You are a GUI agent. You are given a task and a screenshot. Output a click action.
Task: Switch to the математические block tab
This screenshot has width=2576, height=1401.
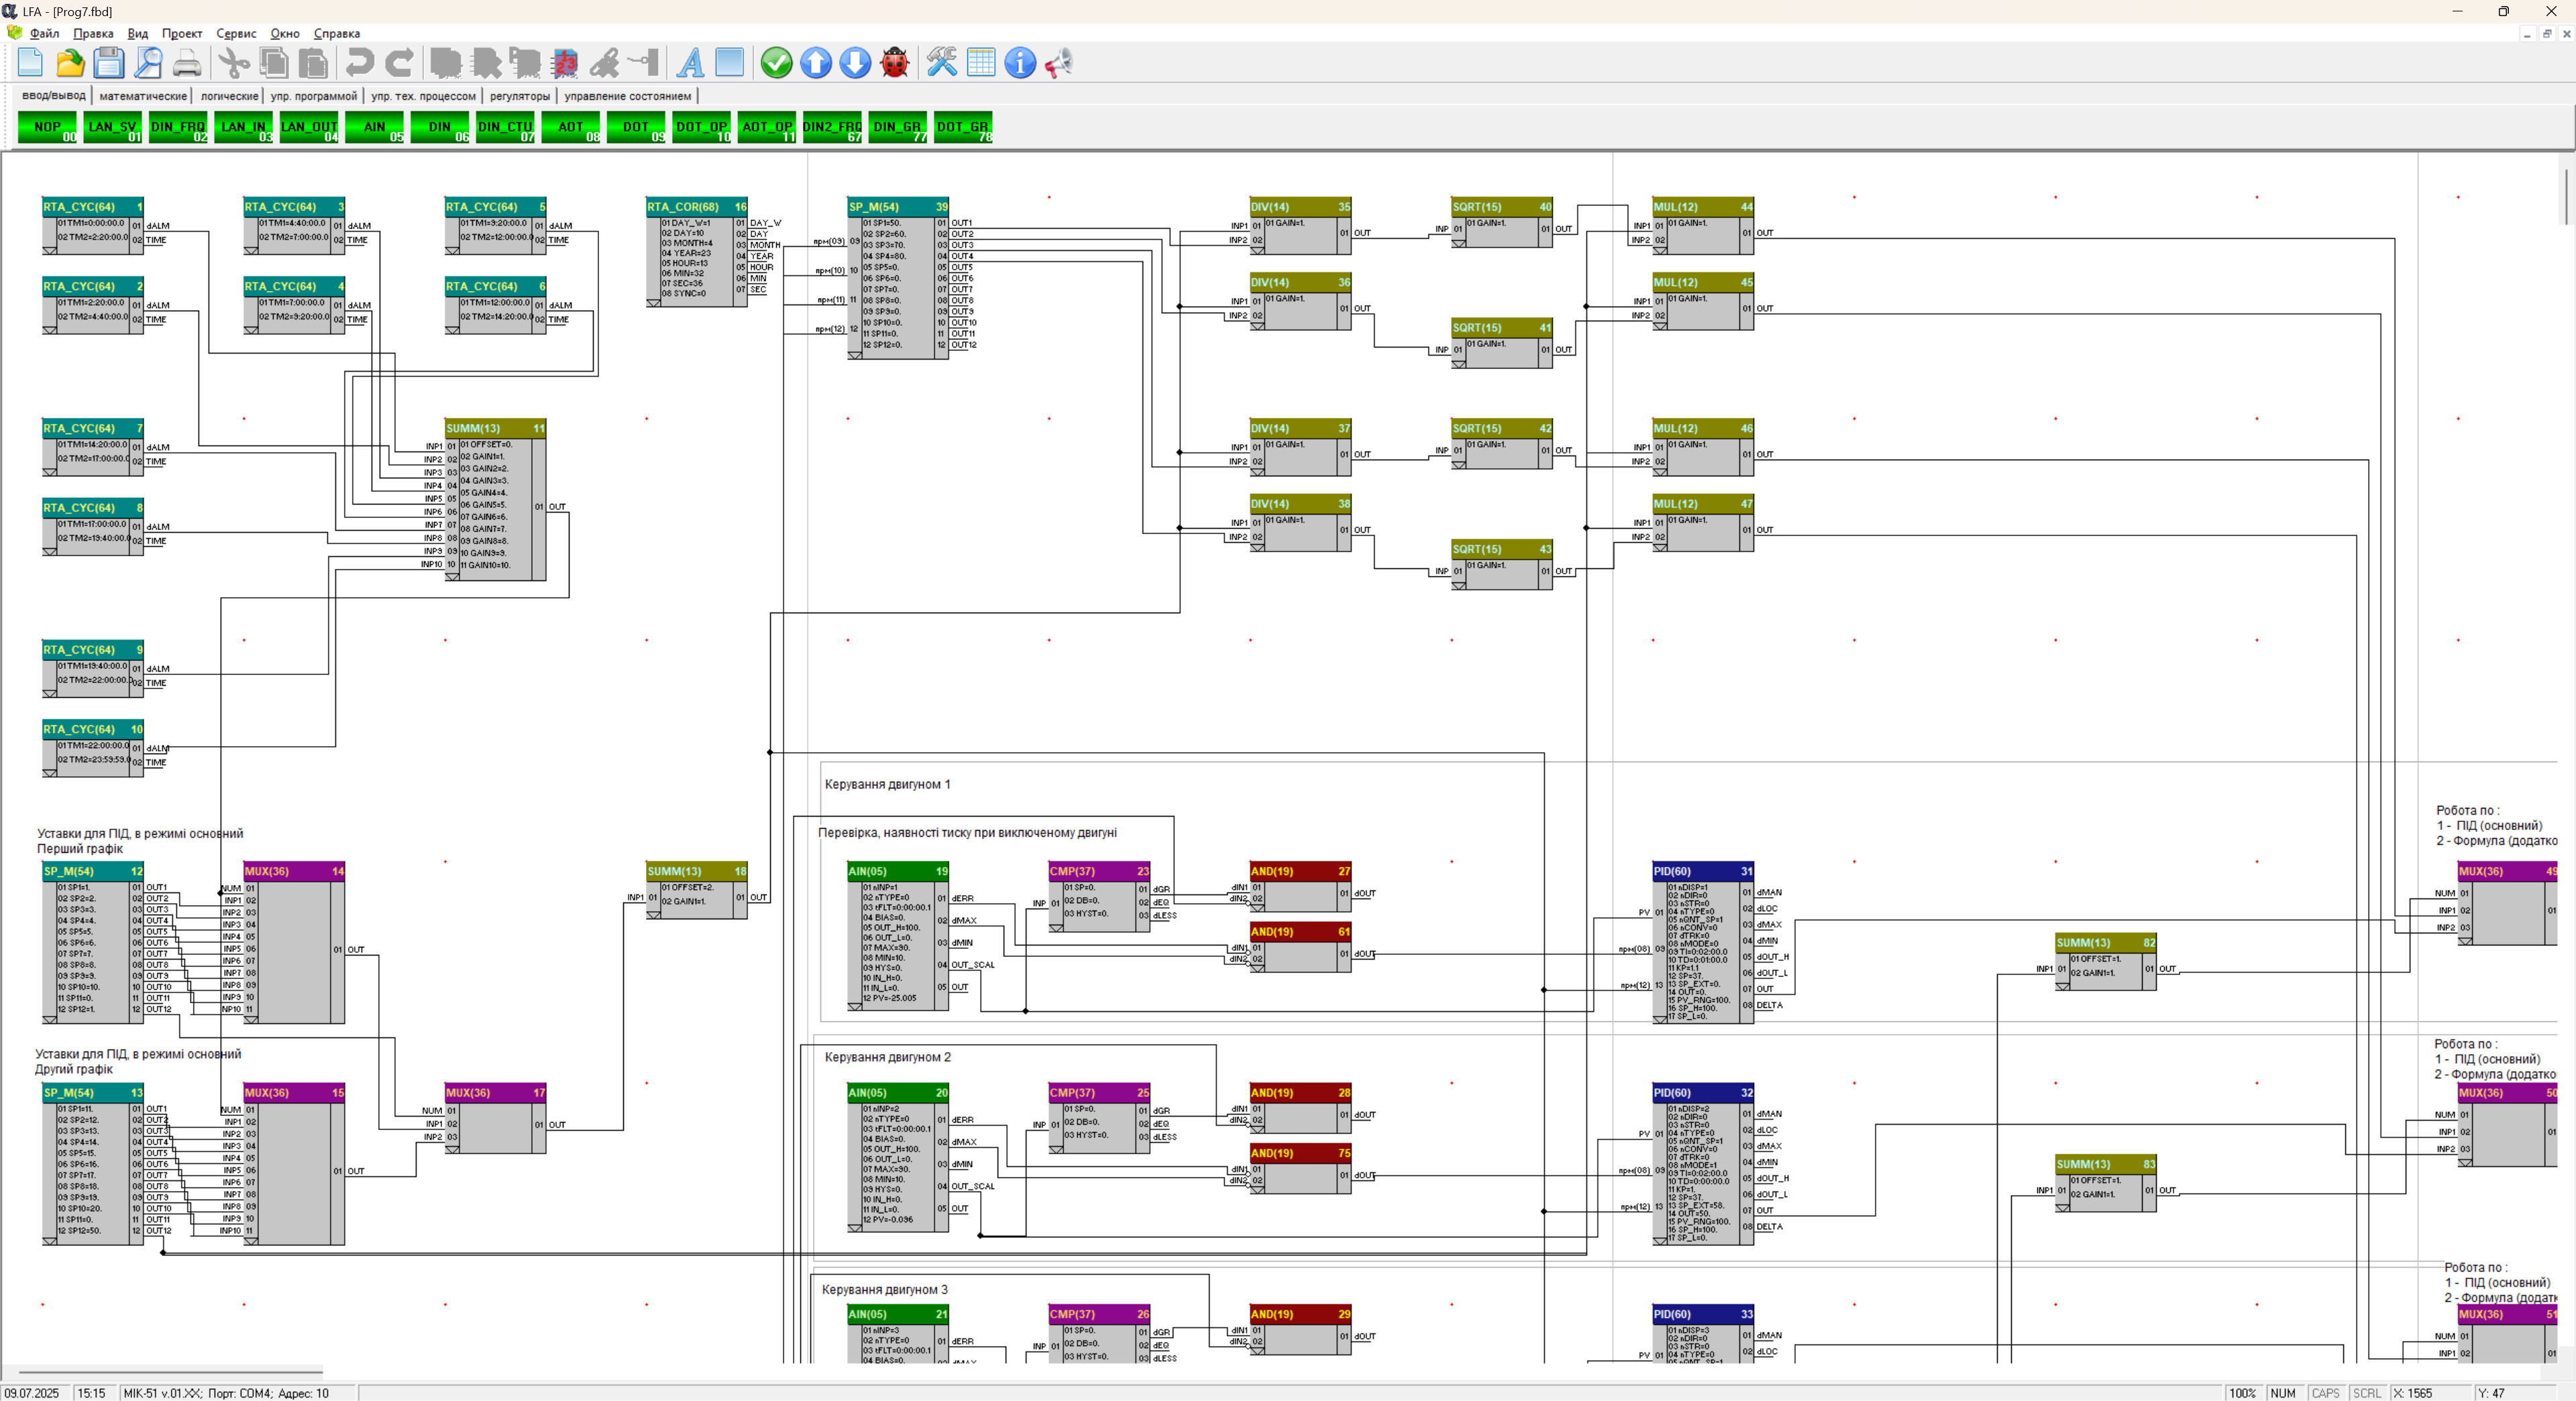(x=143, y=96)
